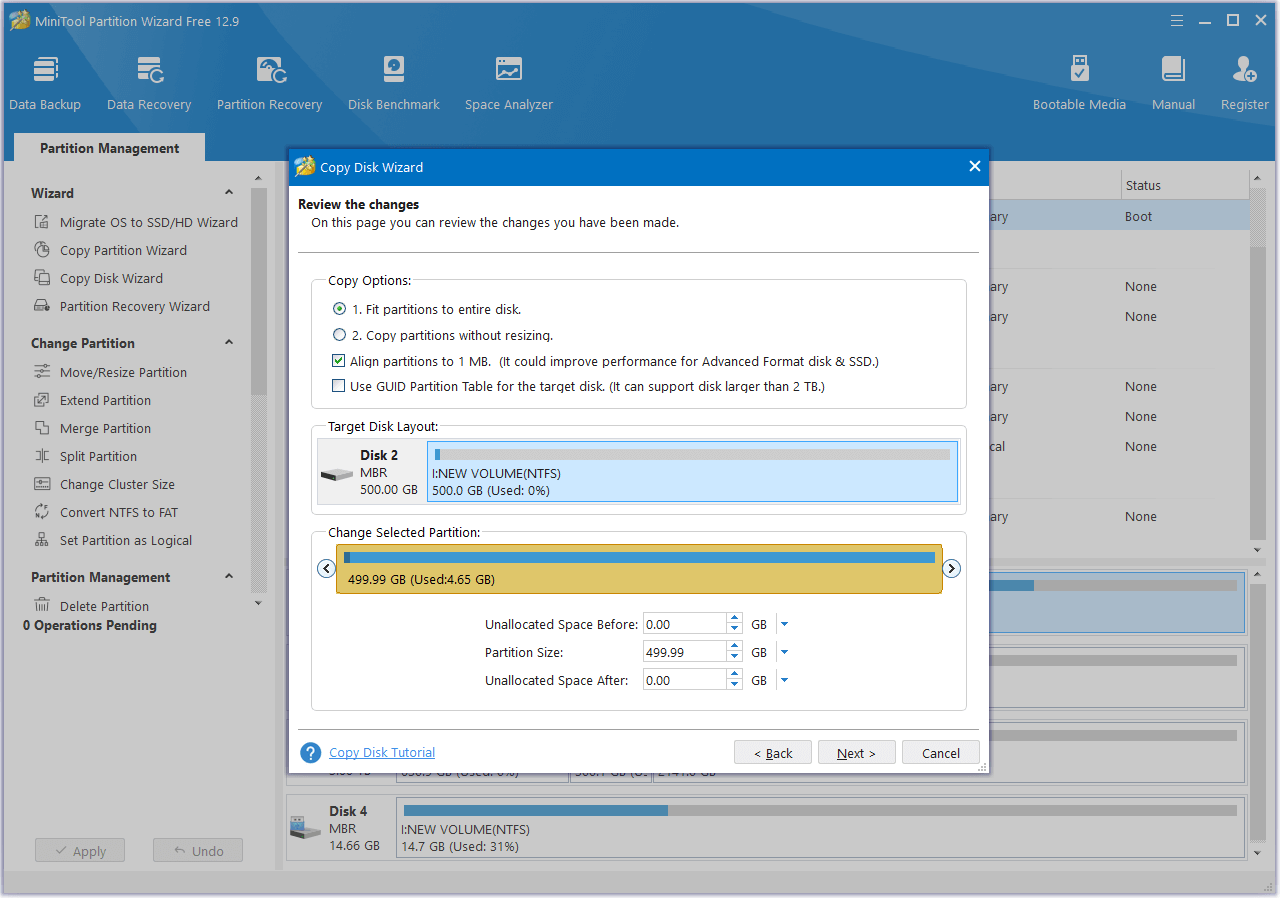Viewport: 1281px width, 899px height.
Task: Choose Convert NTFS to FAT entry
Action: pos(119,512)
